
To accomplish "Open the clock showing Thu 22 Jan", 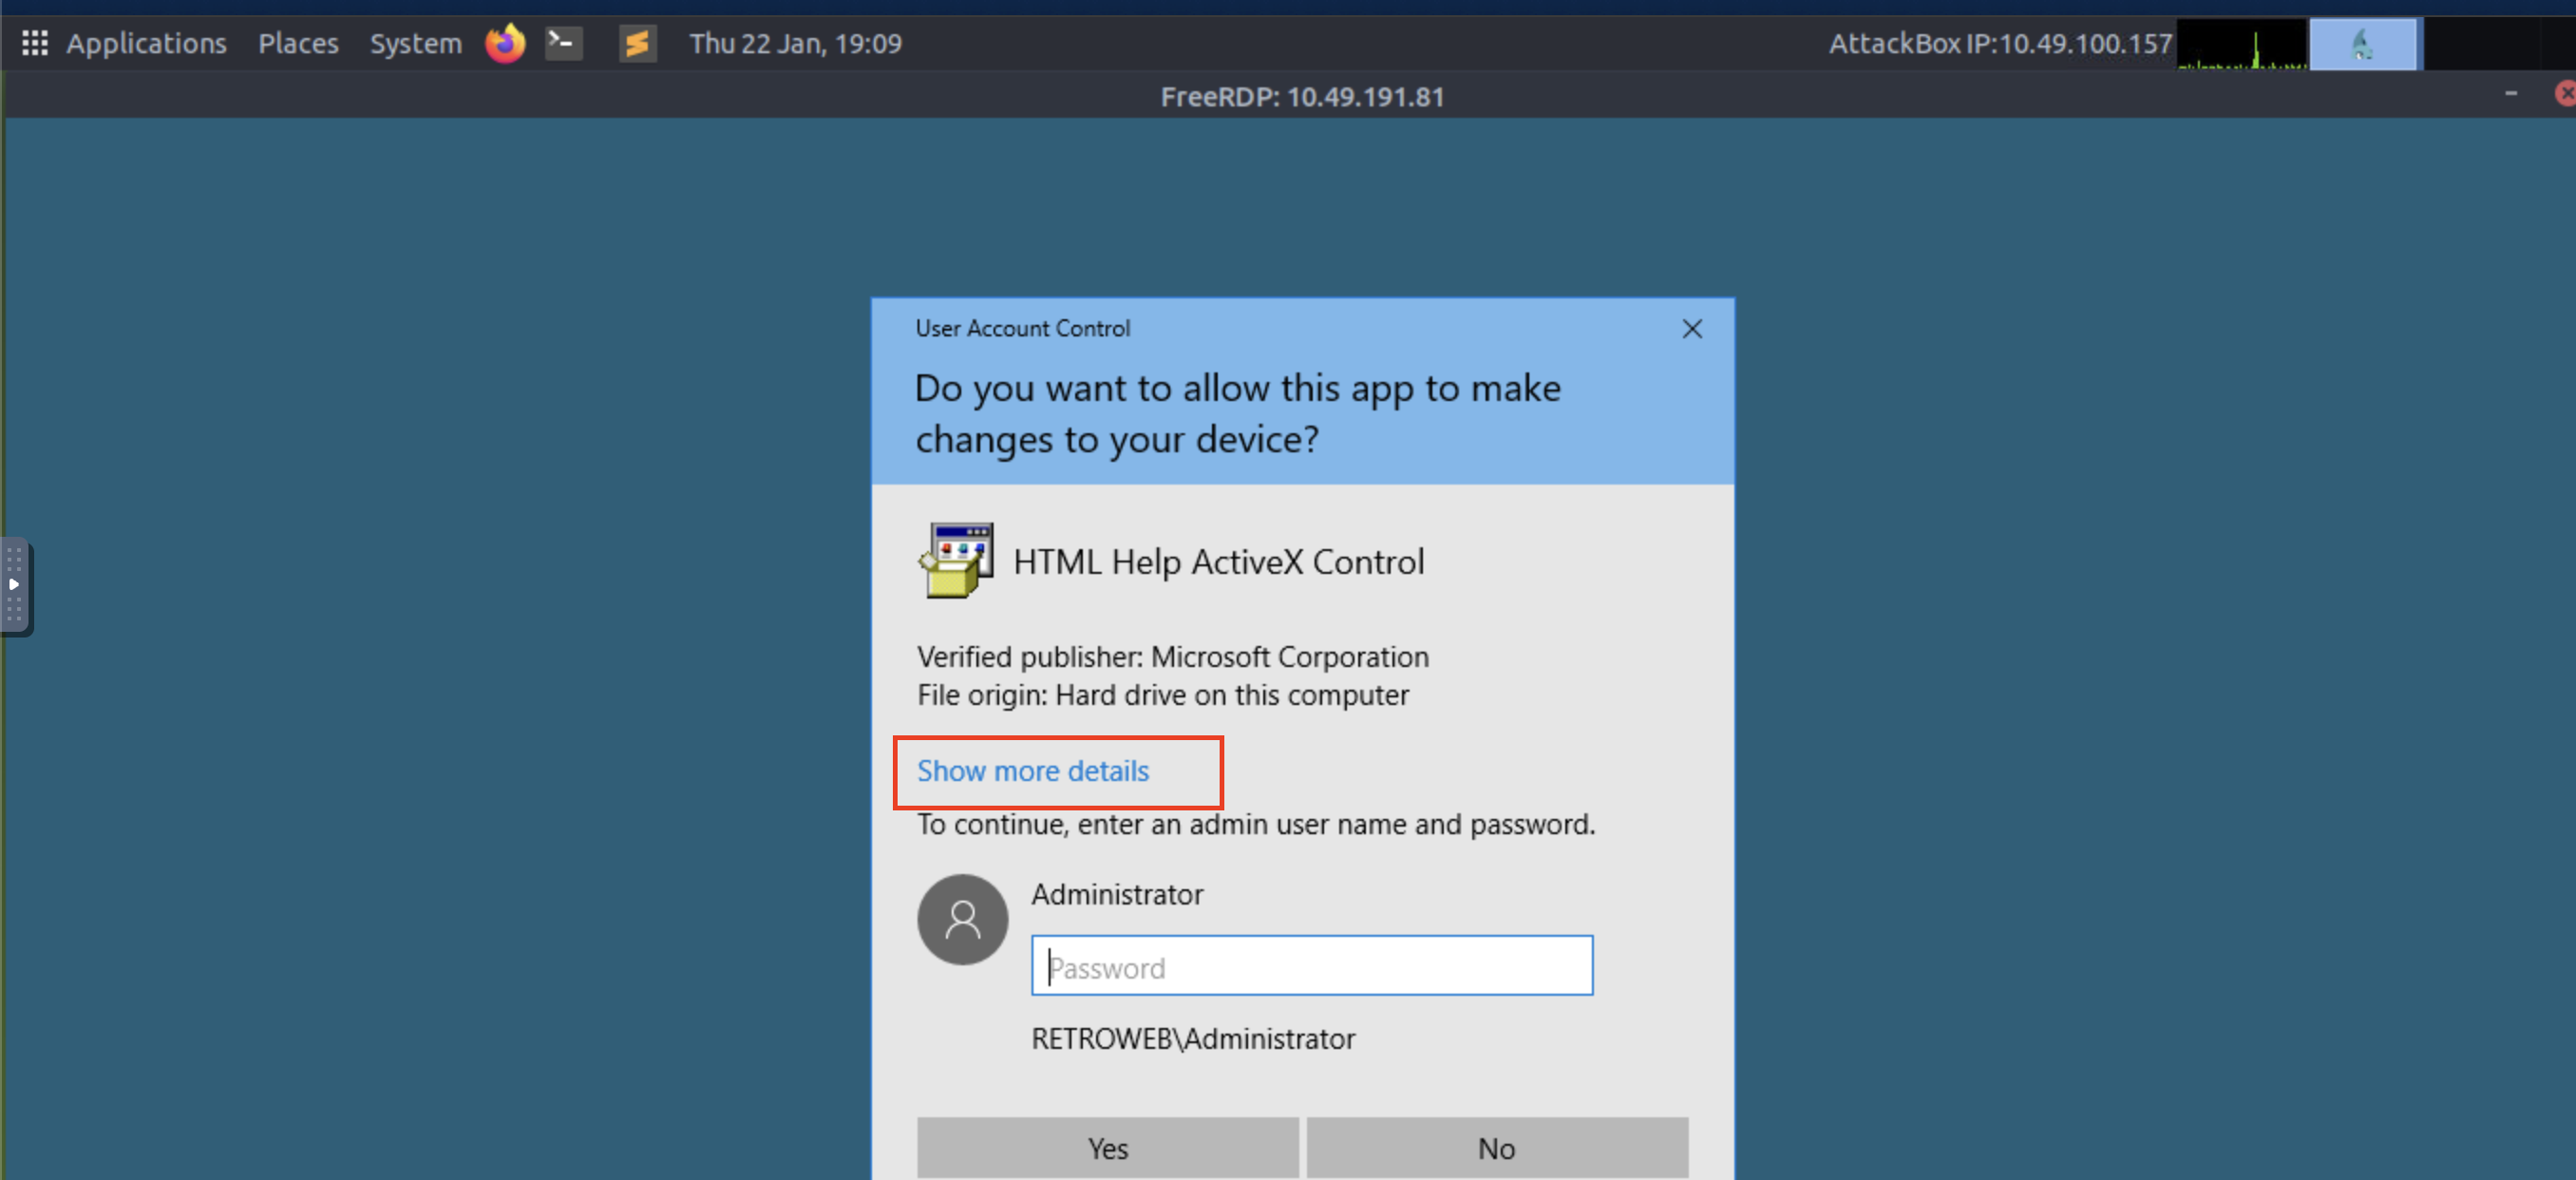I will pyautogui.click(x=795, y=43).
